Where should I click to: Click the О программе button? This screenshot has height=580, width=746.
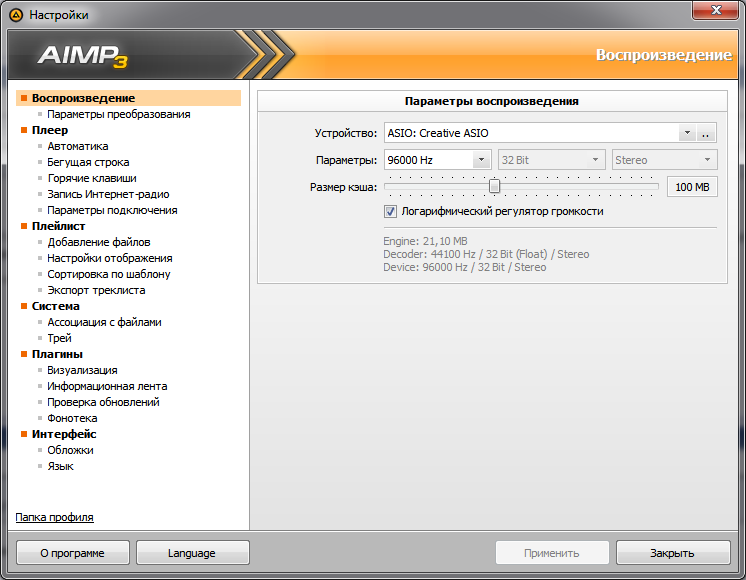tap(73, 553)
